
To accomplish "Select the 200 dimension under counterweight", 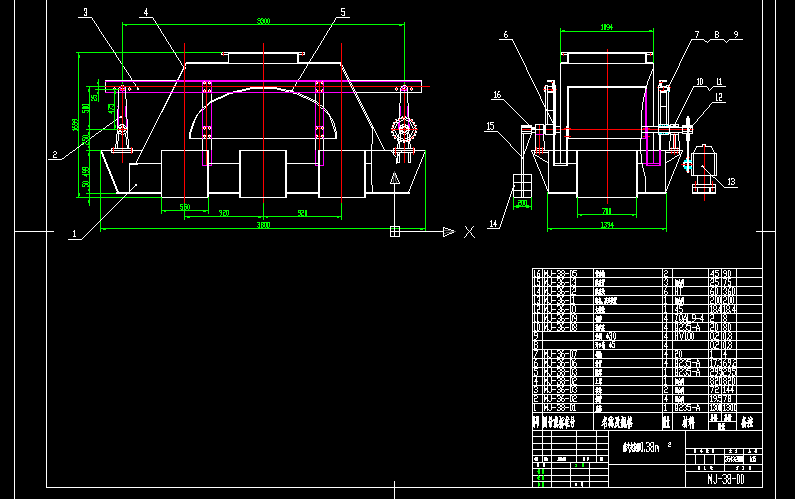I will [x=522, y=202].
